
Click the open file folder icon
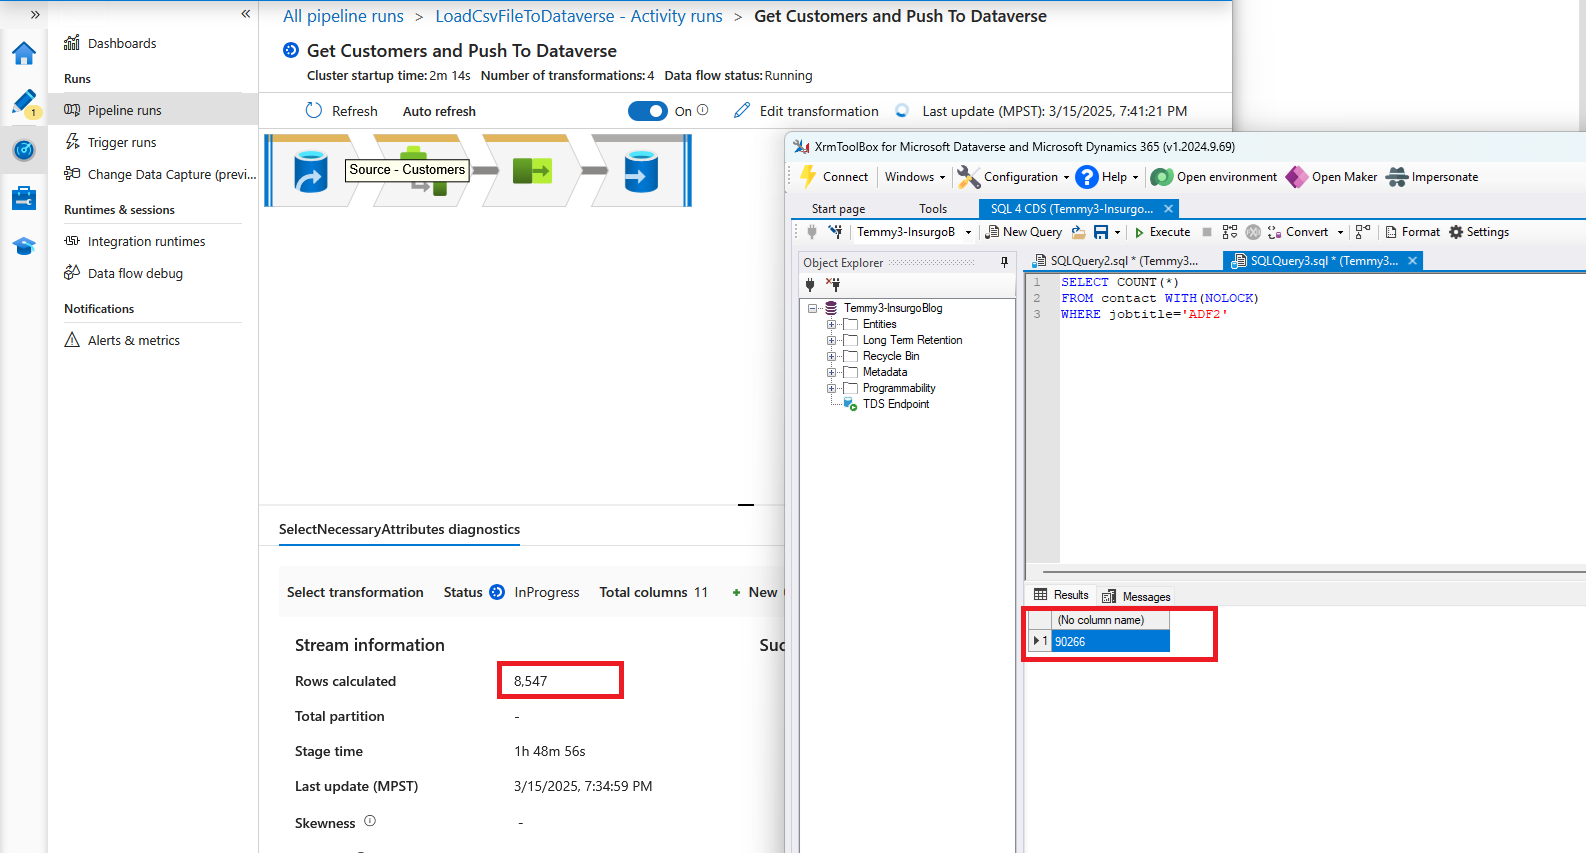pos(1078,232)
